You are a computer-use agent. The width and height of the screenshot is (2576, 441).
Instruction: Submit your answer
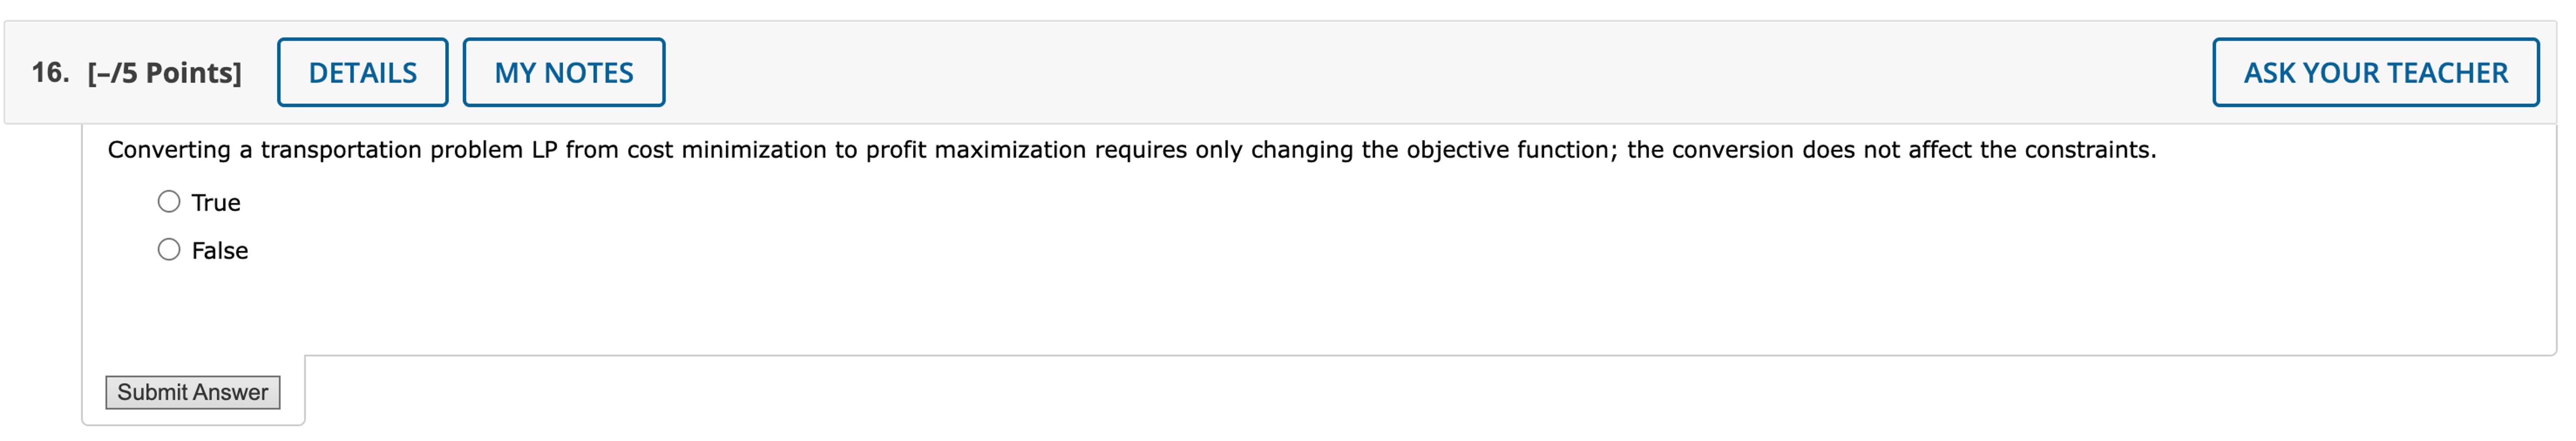(192, 392)
